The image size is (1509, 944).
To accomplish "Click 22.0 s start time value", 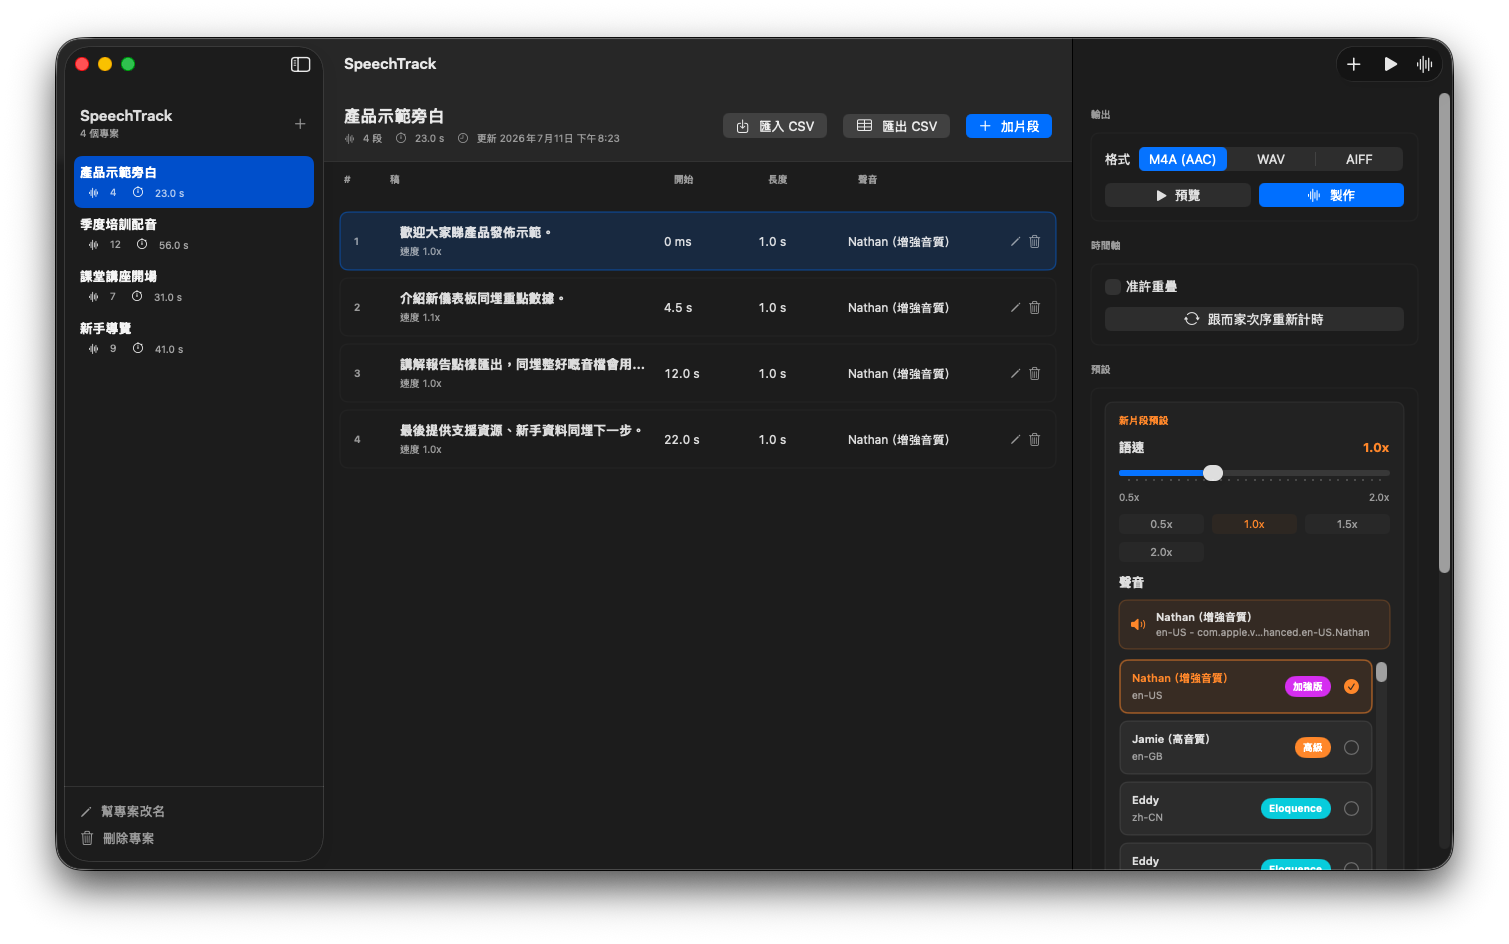I will (x=682, y=440).
